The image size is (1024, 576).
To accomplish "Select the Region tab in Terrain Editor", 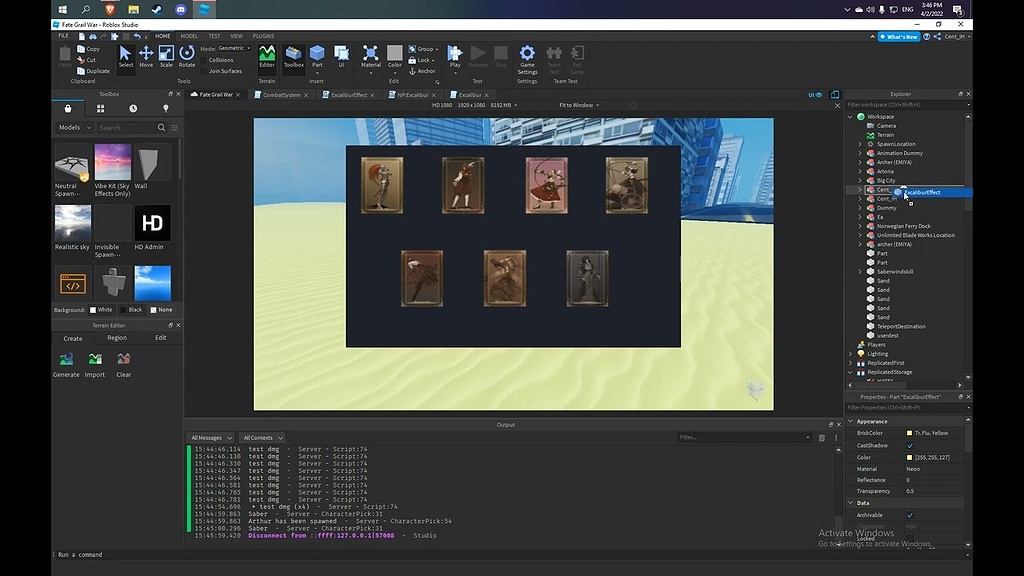I will [117, 338].
